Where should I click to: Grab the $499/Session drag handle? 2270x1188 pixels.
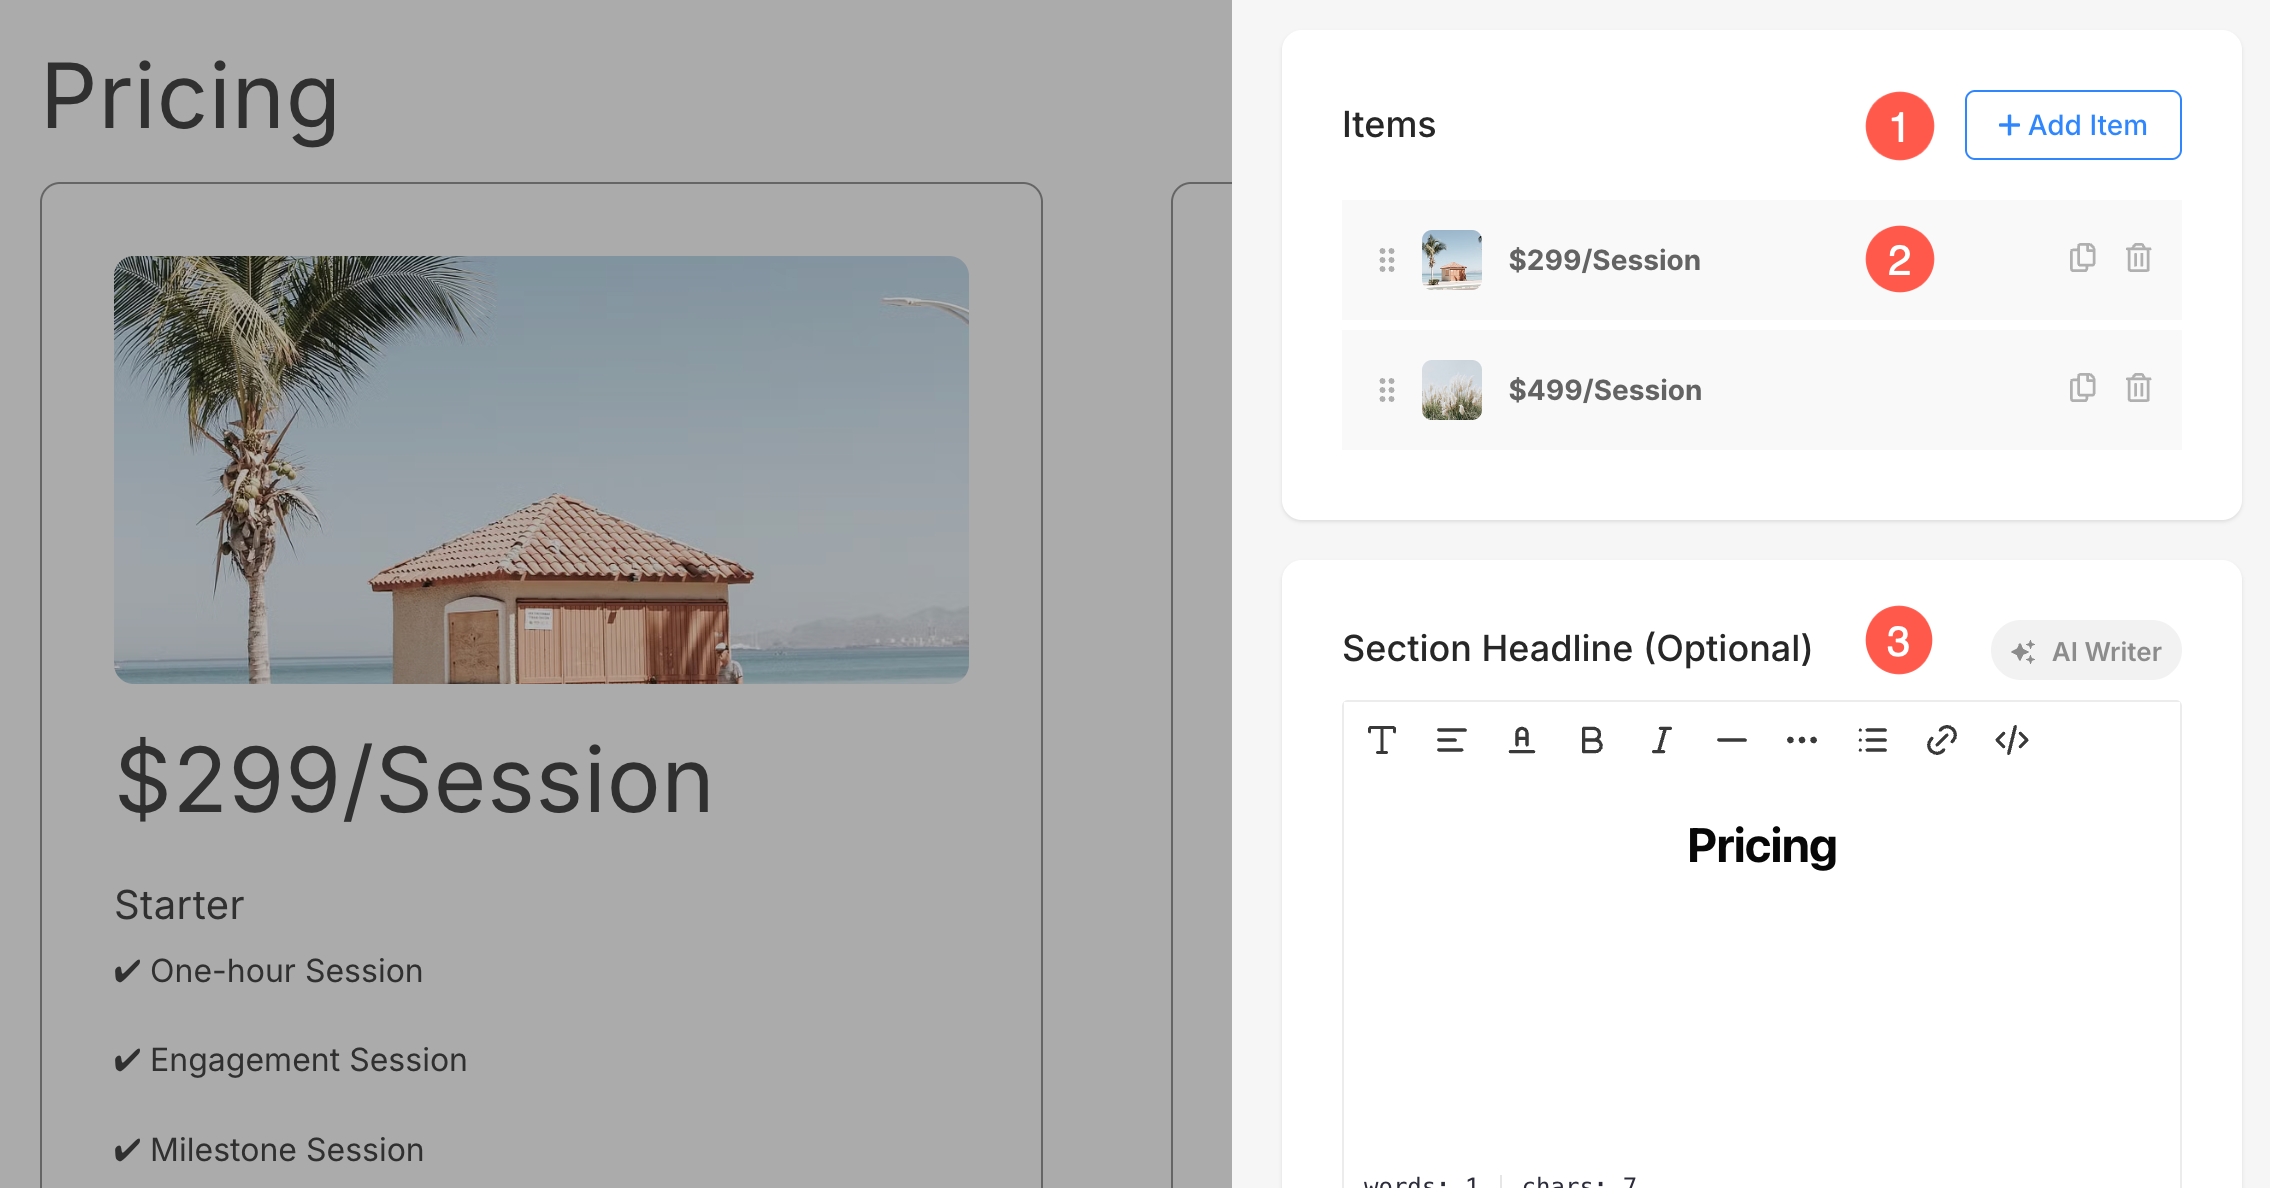[1386, 390]
